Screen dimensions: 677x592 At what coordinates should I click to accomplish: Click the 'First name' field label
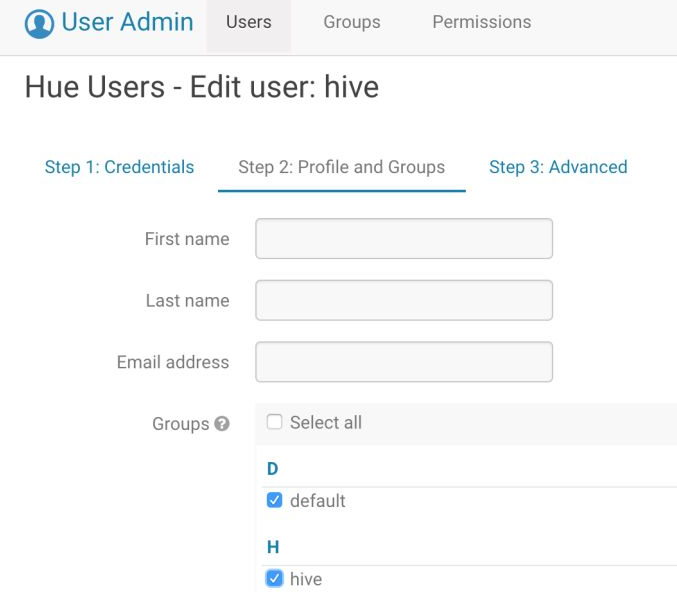point(187,239)
